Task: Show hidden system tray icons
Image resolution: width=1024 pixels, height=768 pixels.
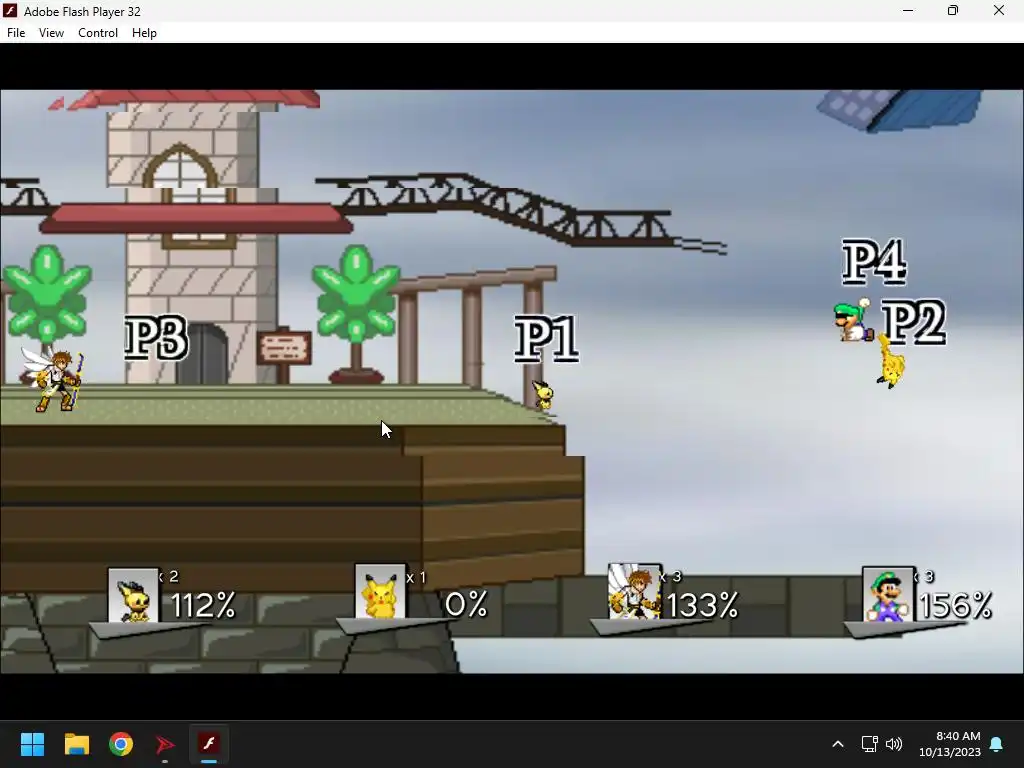Action: point(838,744)
